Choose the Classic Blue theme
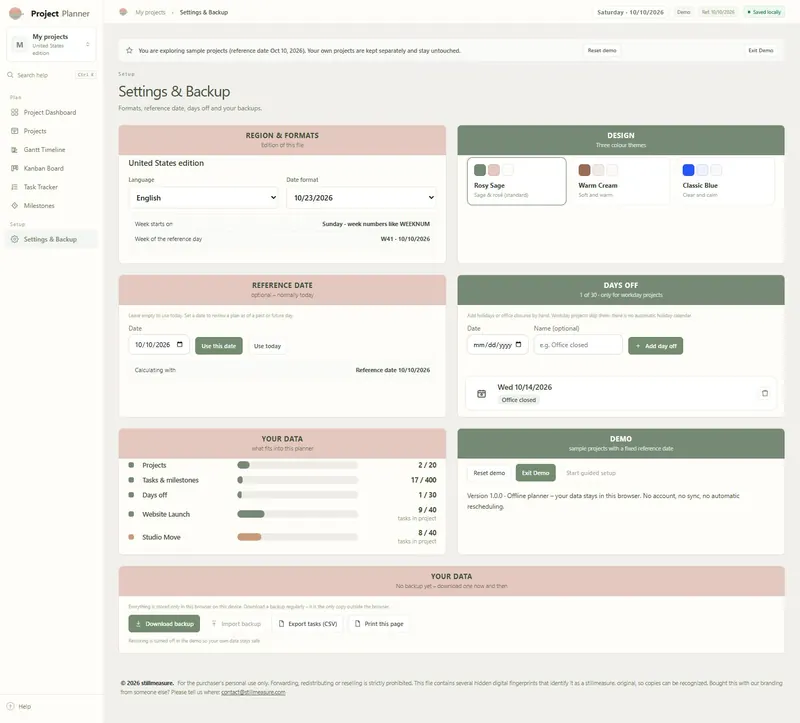The width and height of the screenshot is (800, 723). [x=724, y=181]
